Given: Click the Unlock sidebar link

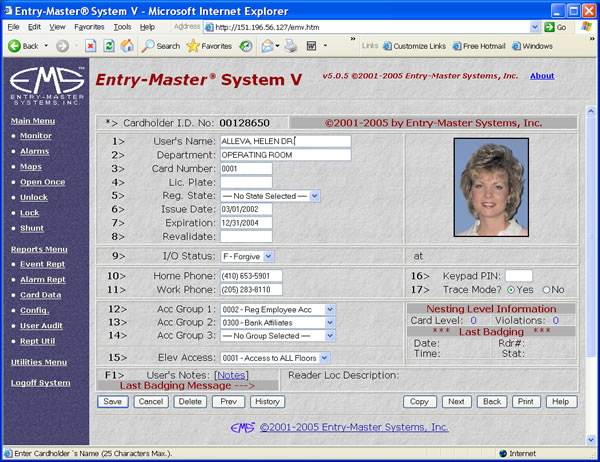Looking at the screenshot, I should (x=34, y=198).
